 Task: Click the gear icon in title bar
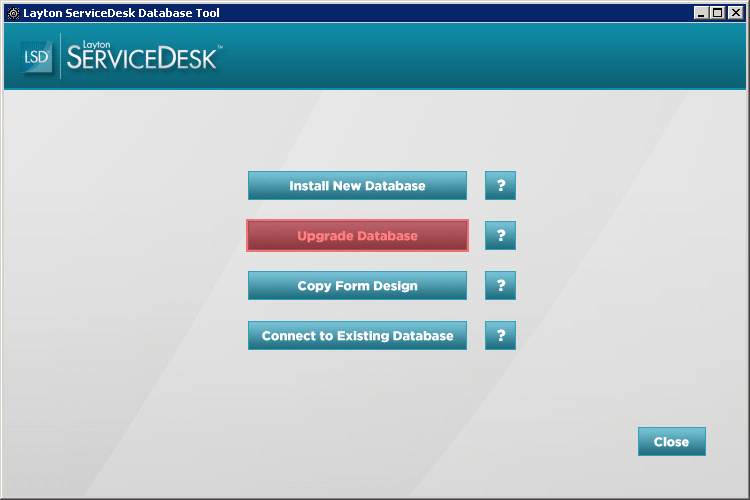pos(13,13)
